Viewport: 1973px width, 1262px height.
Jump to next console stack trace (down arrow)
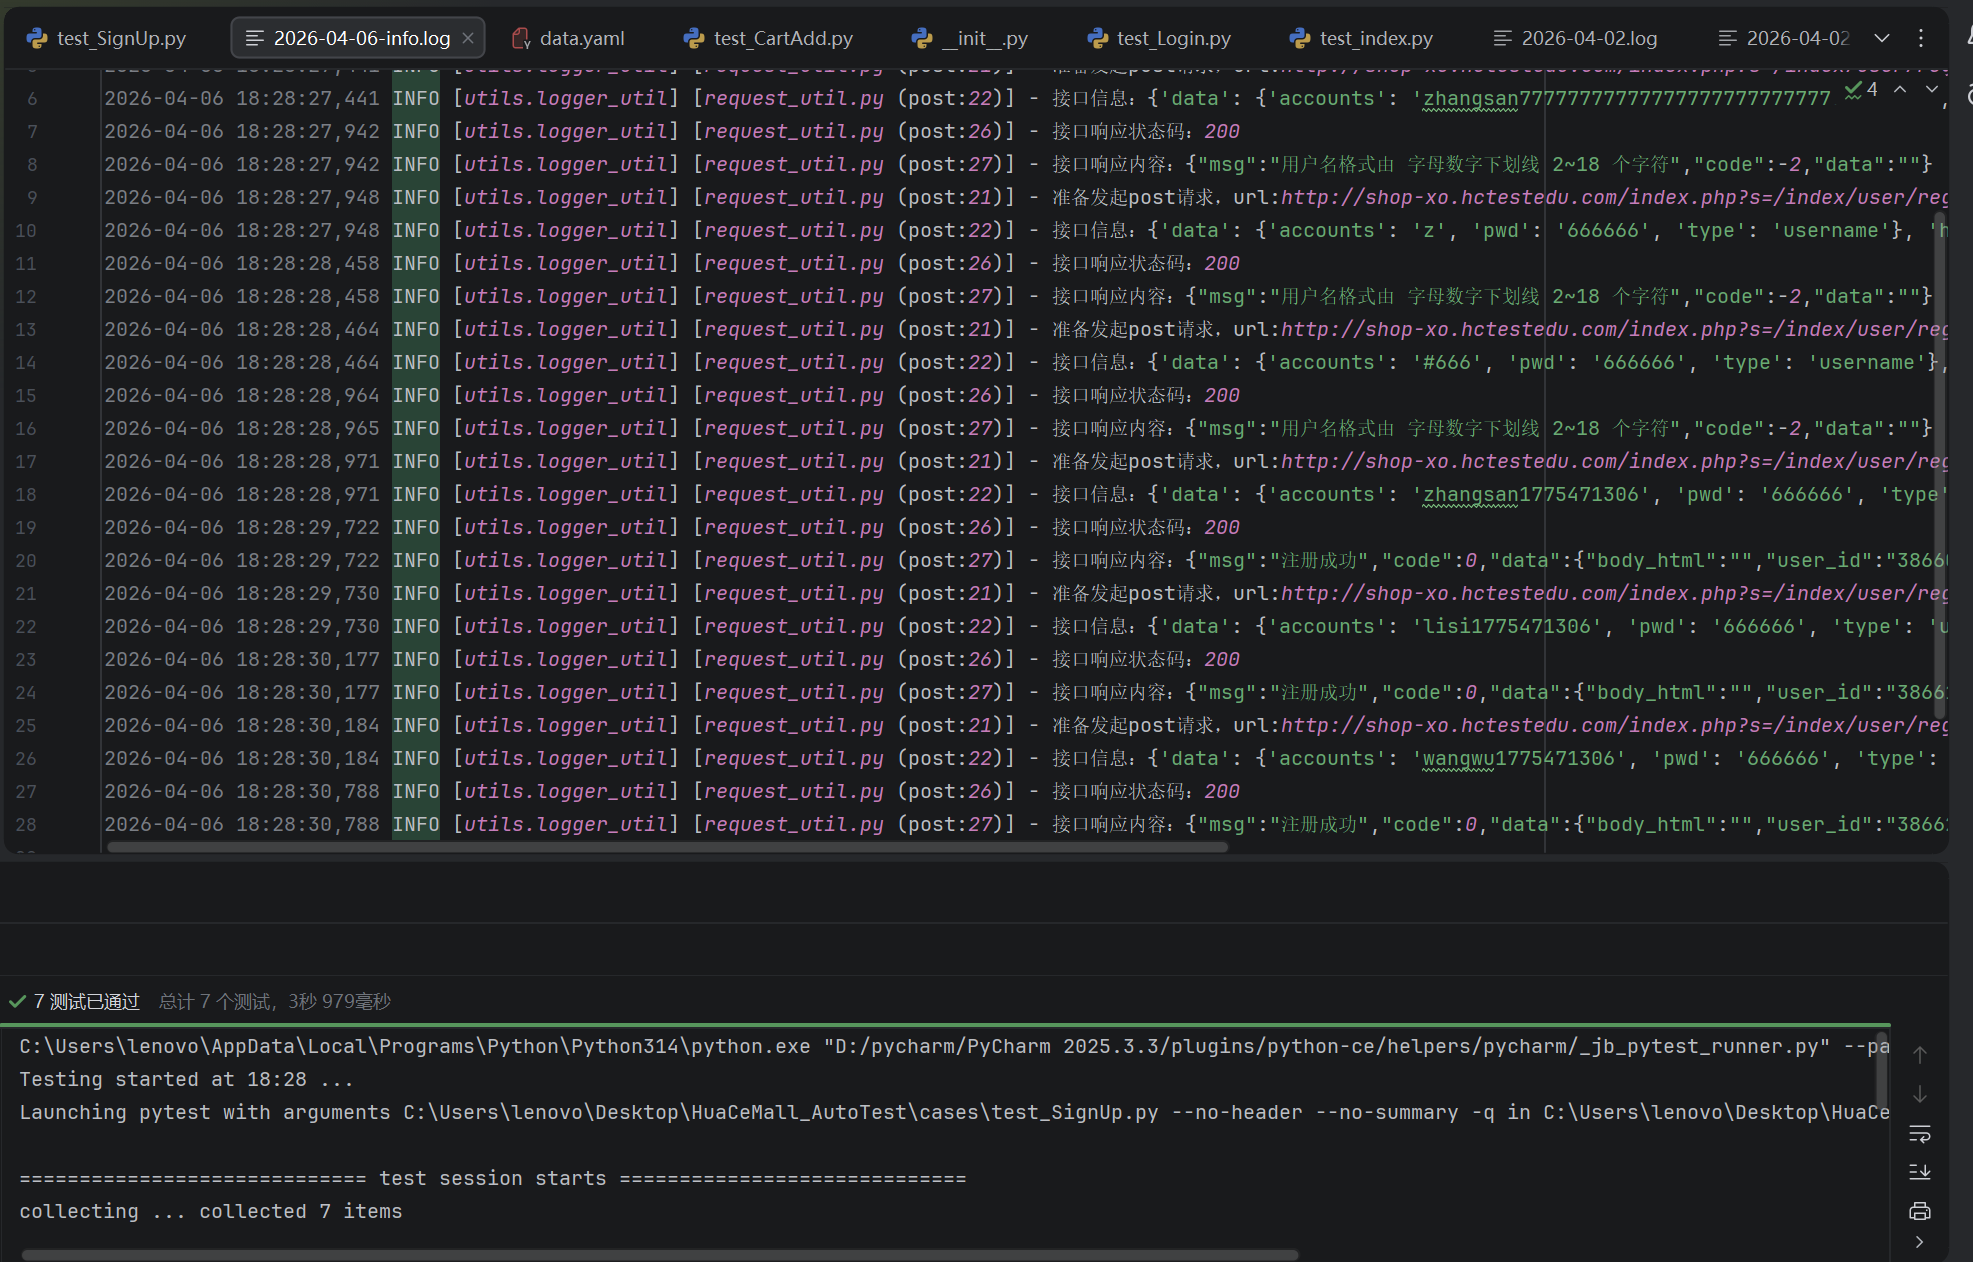click(1919, 1095)
